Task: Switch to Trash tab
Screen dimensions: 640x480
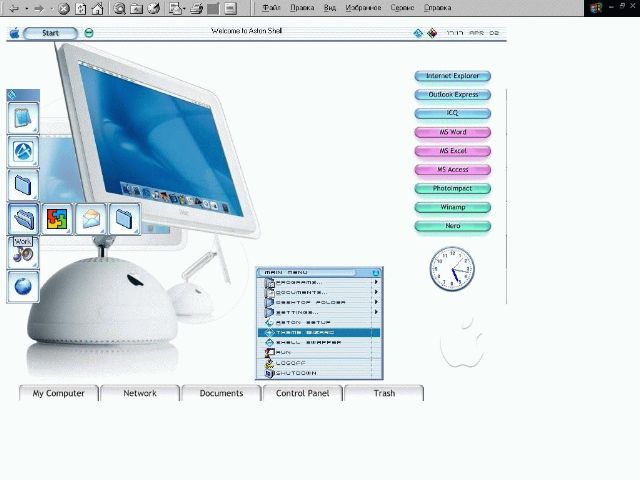Action: 384,393
